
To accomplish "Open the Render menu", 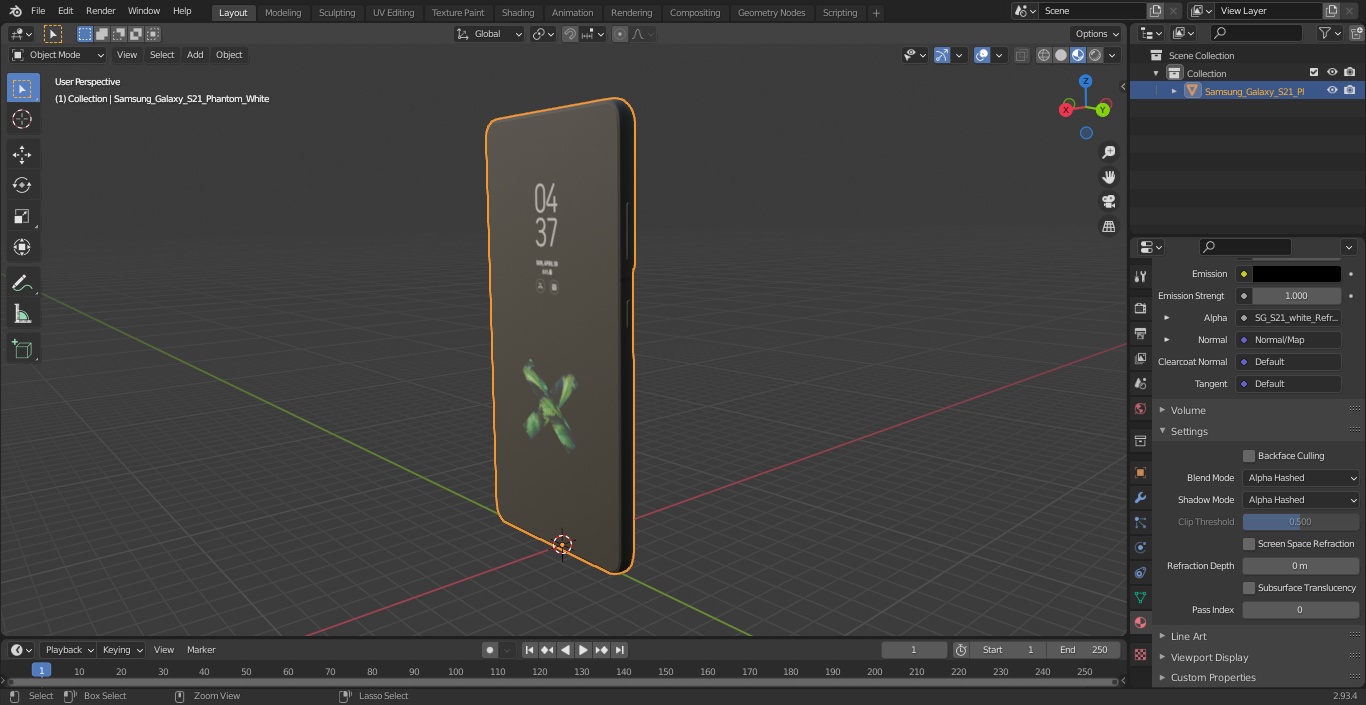I will point(100,11).
